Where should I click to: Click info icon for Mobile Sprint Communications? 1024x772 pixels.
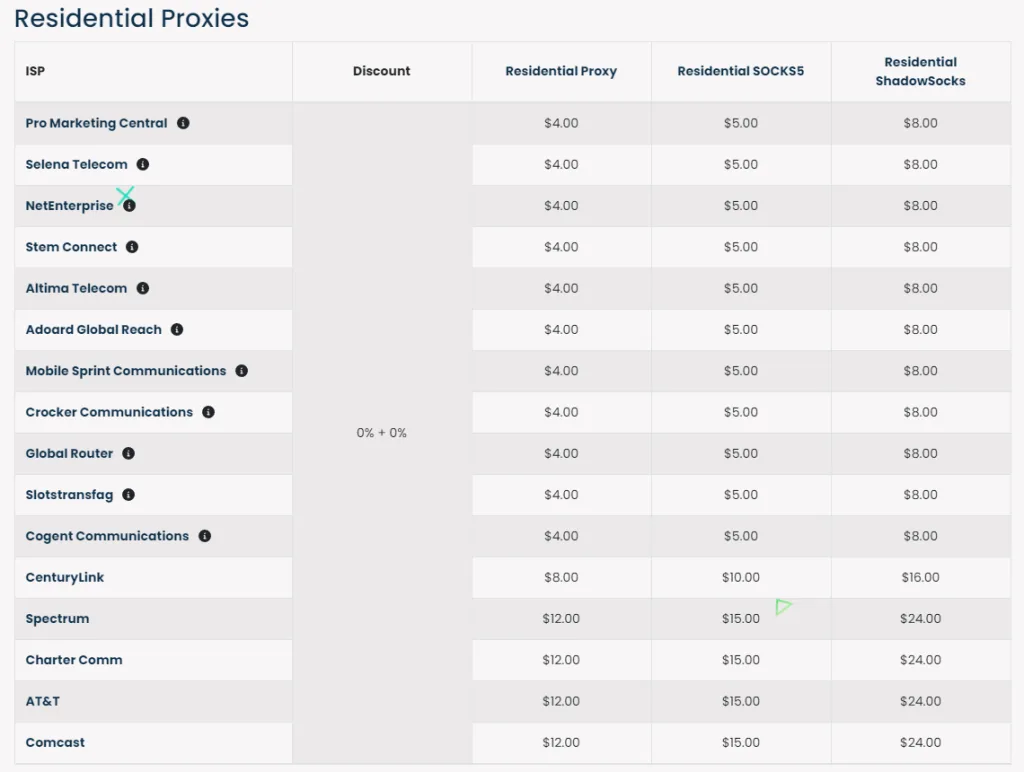pos(241,371)
